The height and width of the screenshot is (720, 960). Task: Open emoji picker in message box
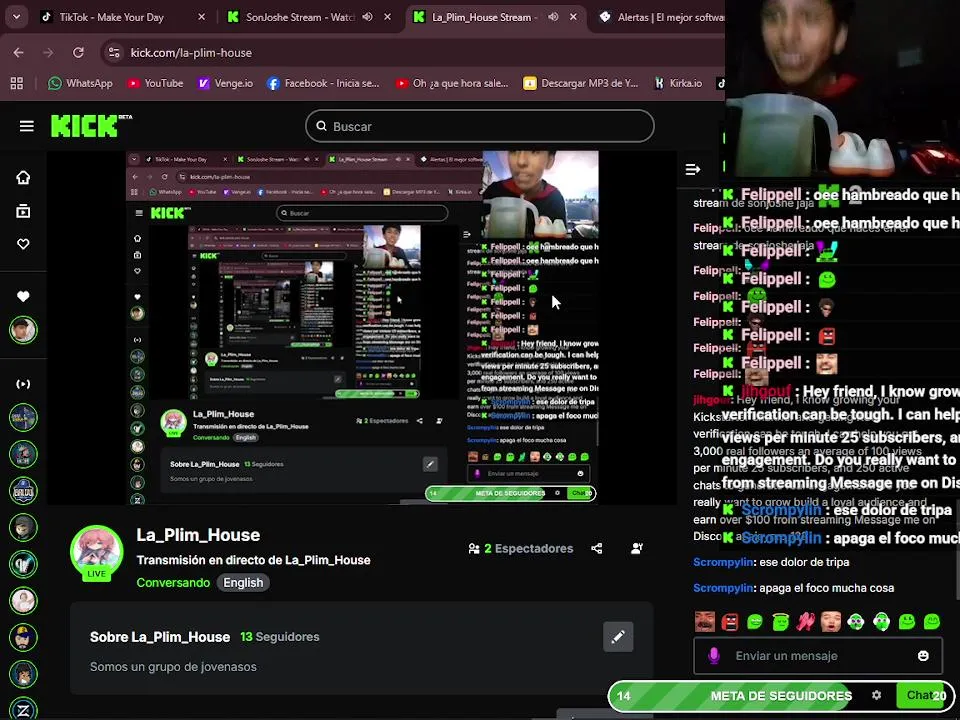click(923, 656)
